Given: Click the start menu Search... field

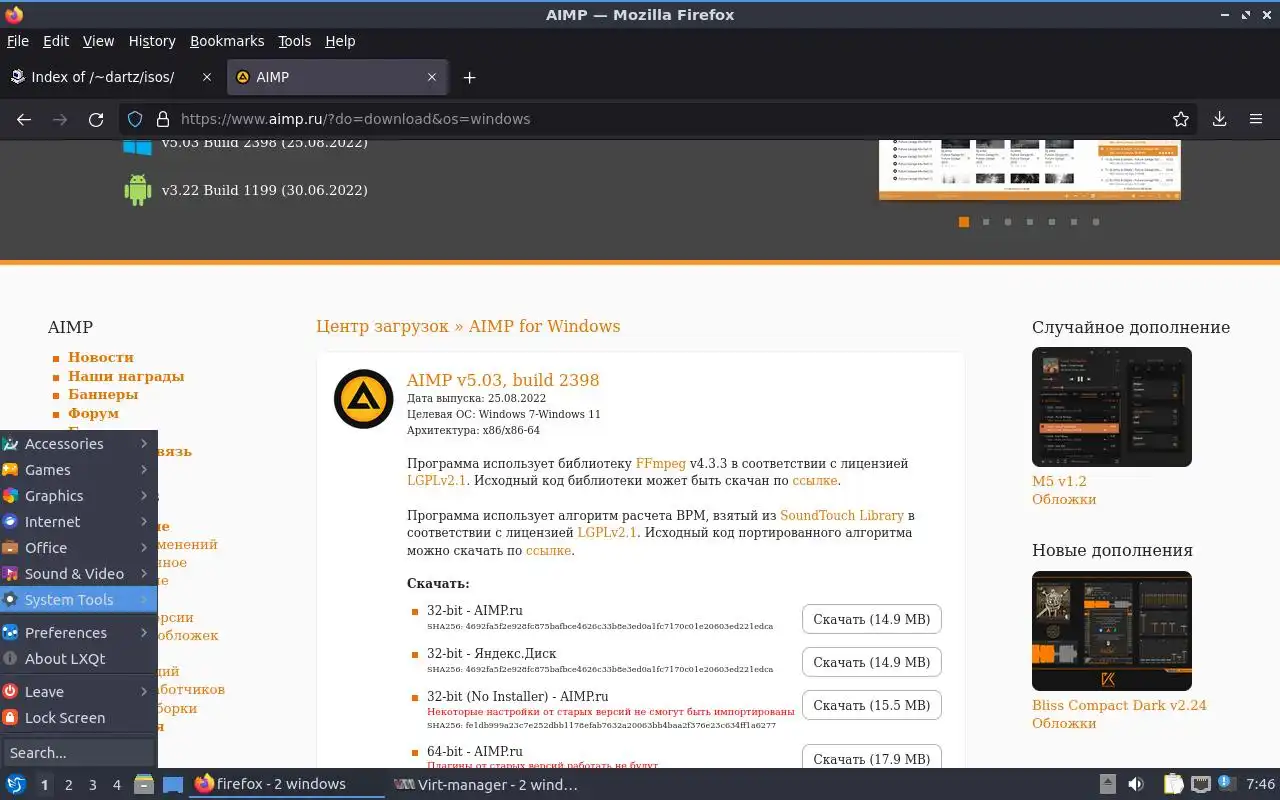Looking at the screenshot, I should click(x=78, y=753).
